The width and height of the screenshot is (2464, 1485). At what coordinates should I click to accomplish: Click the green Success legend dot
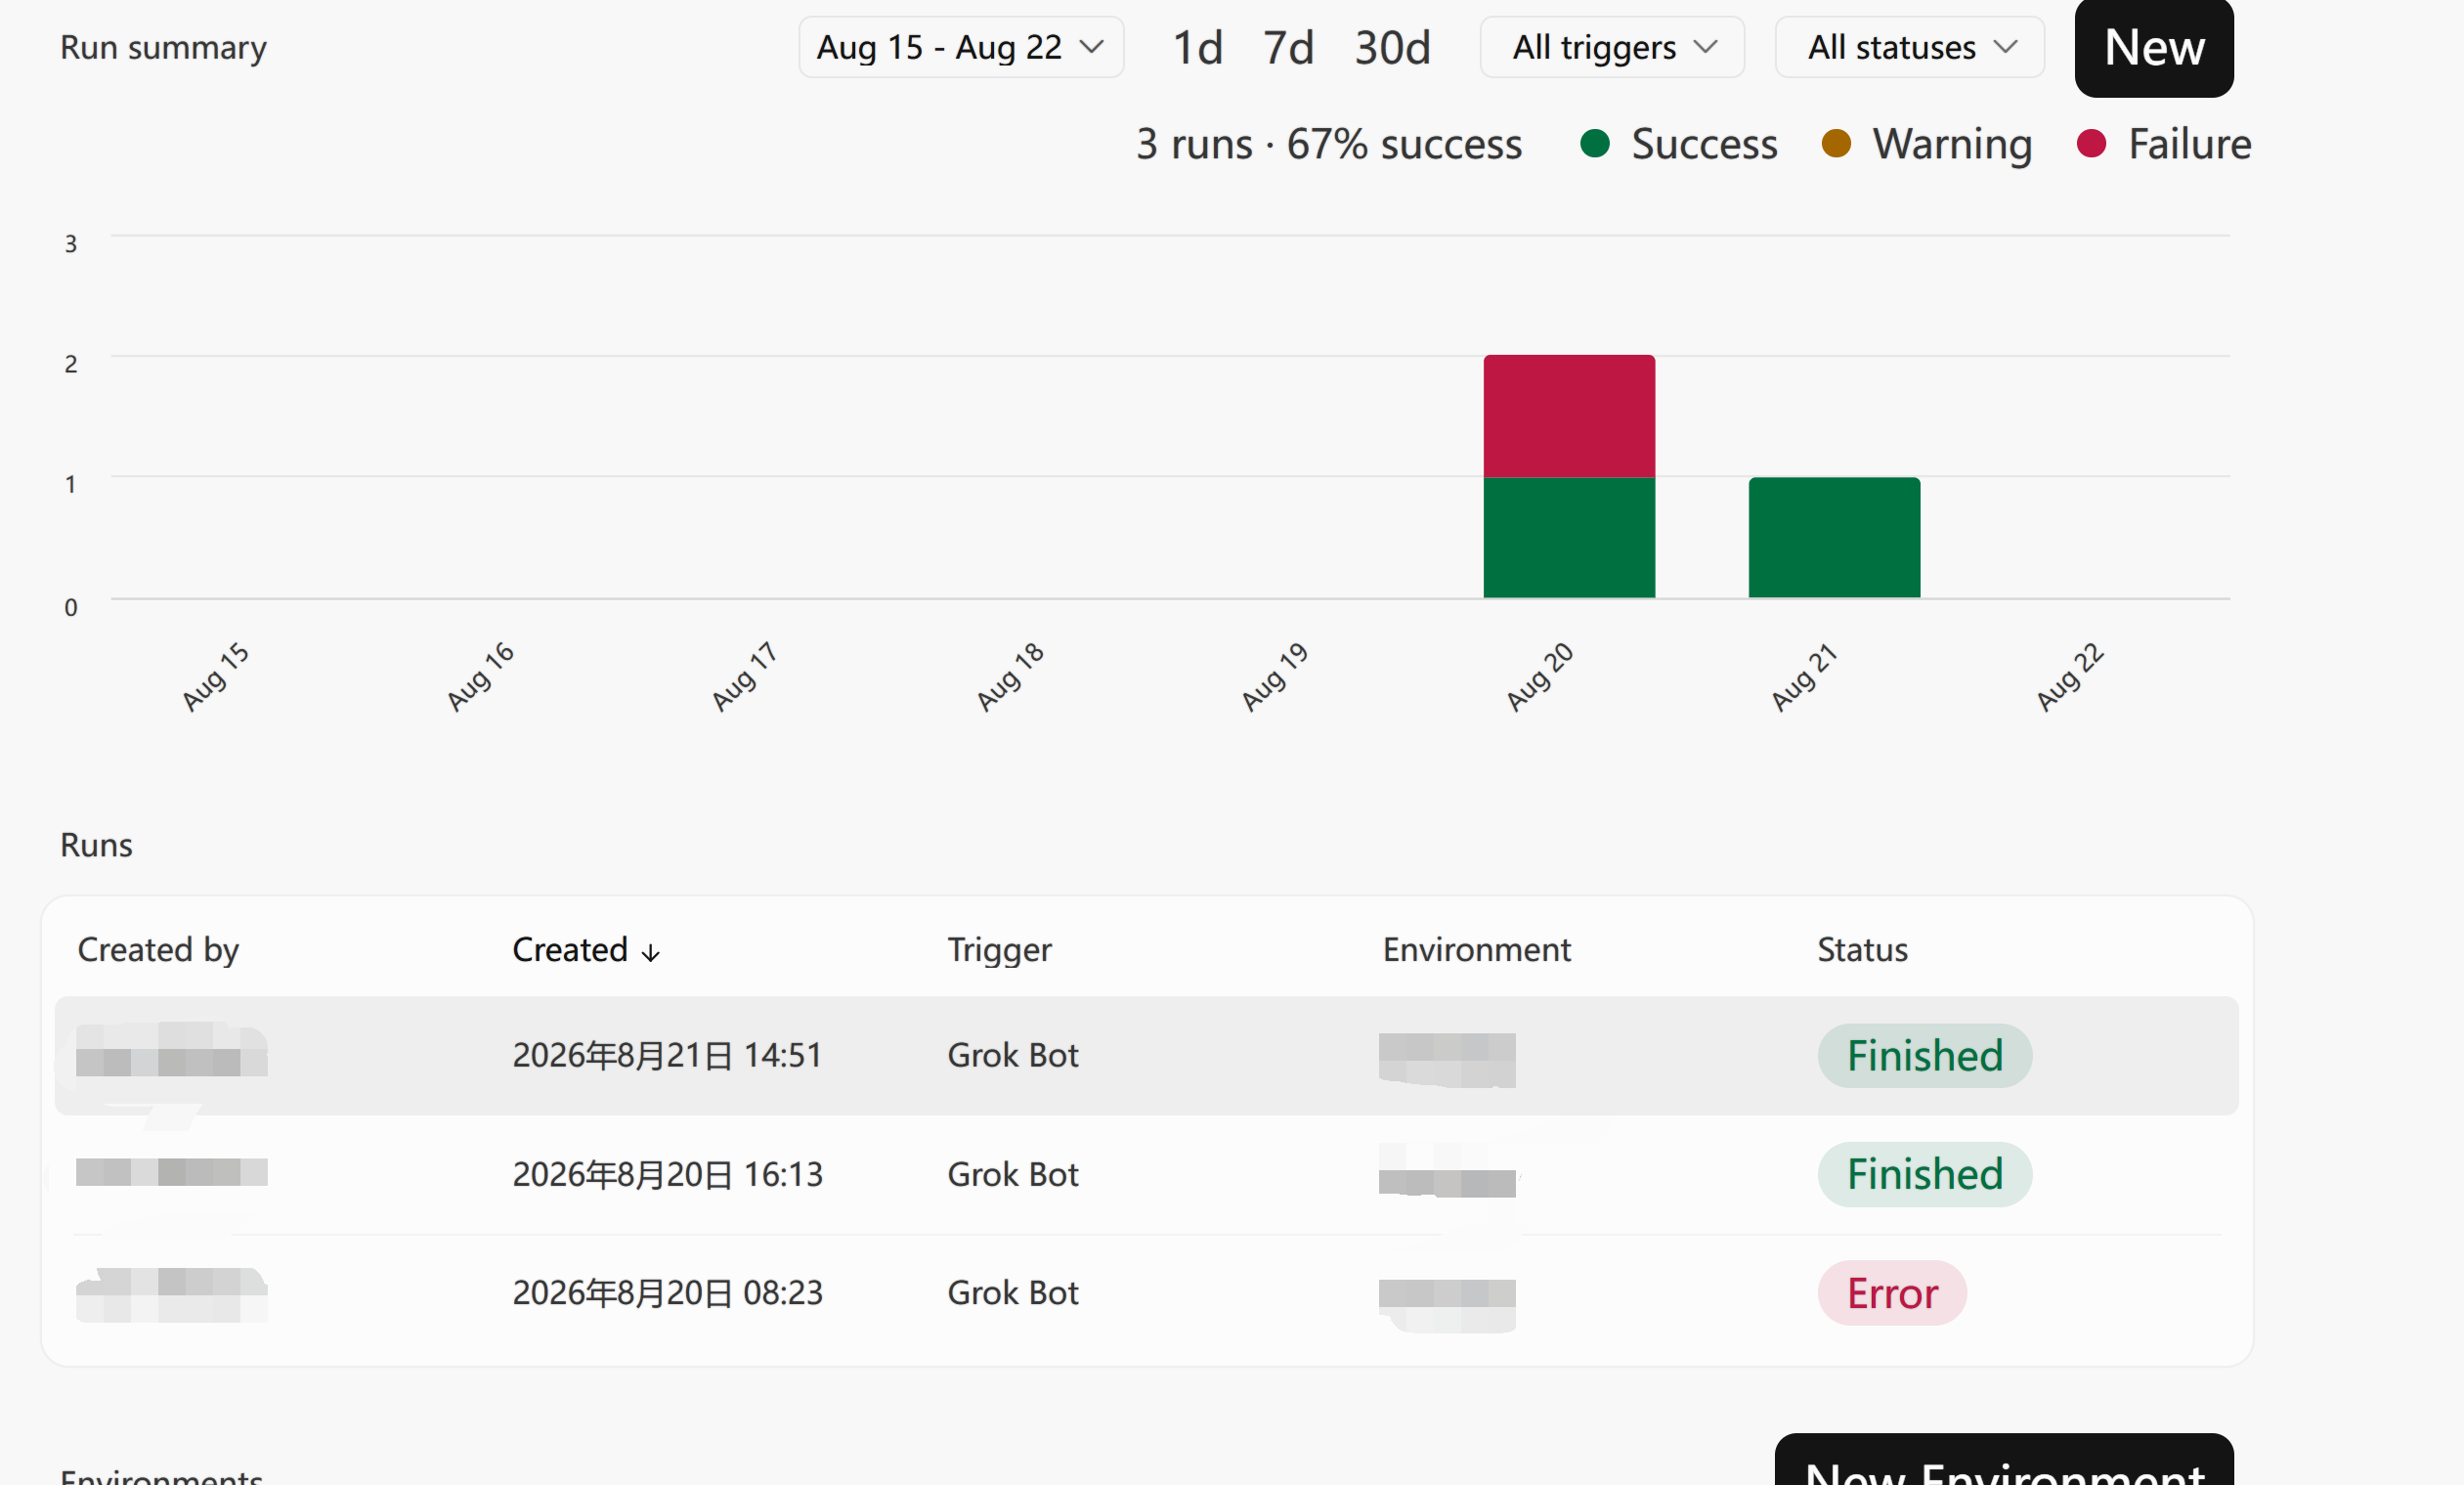click(x=1595, y=144)
